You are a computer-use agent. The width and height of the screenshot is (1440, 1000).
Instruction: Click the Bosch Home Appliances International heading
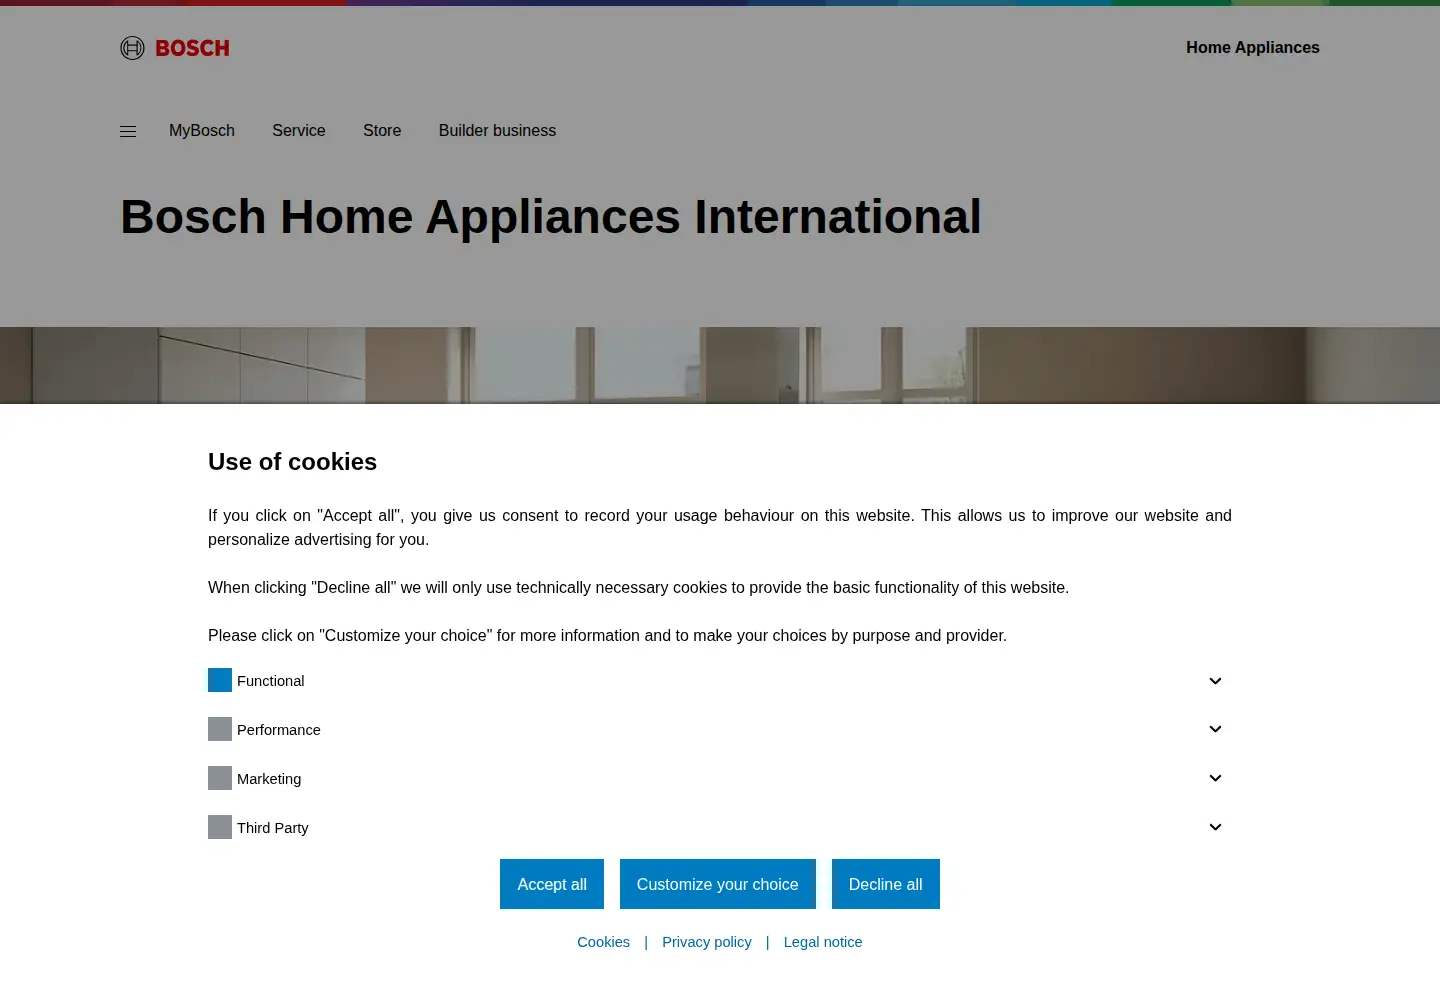[x=551, y=217]
